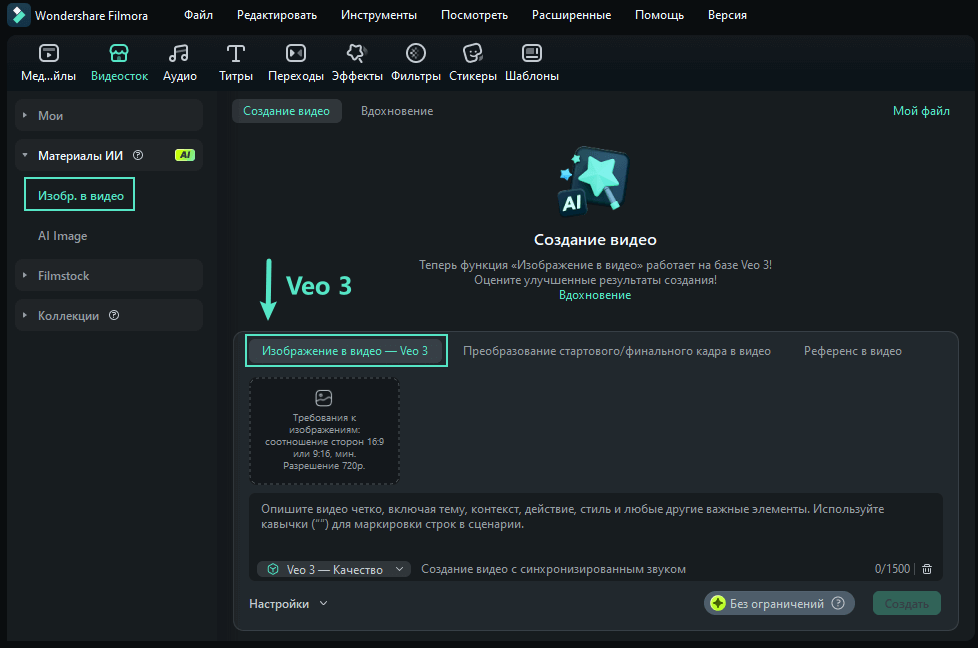978x648 pixels.
Task: Click the Создание видео heading
Action: [595, 239]
